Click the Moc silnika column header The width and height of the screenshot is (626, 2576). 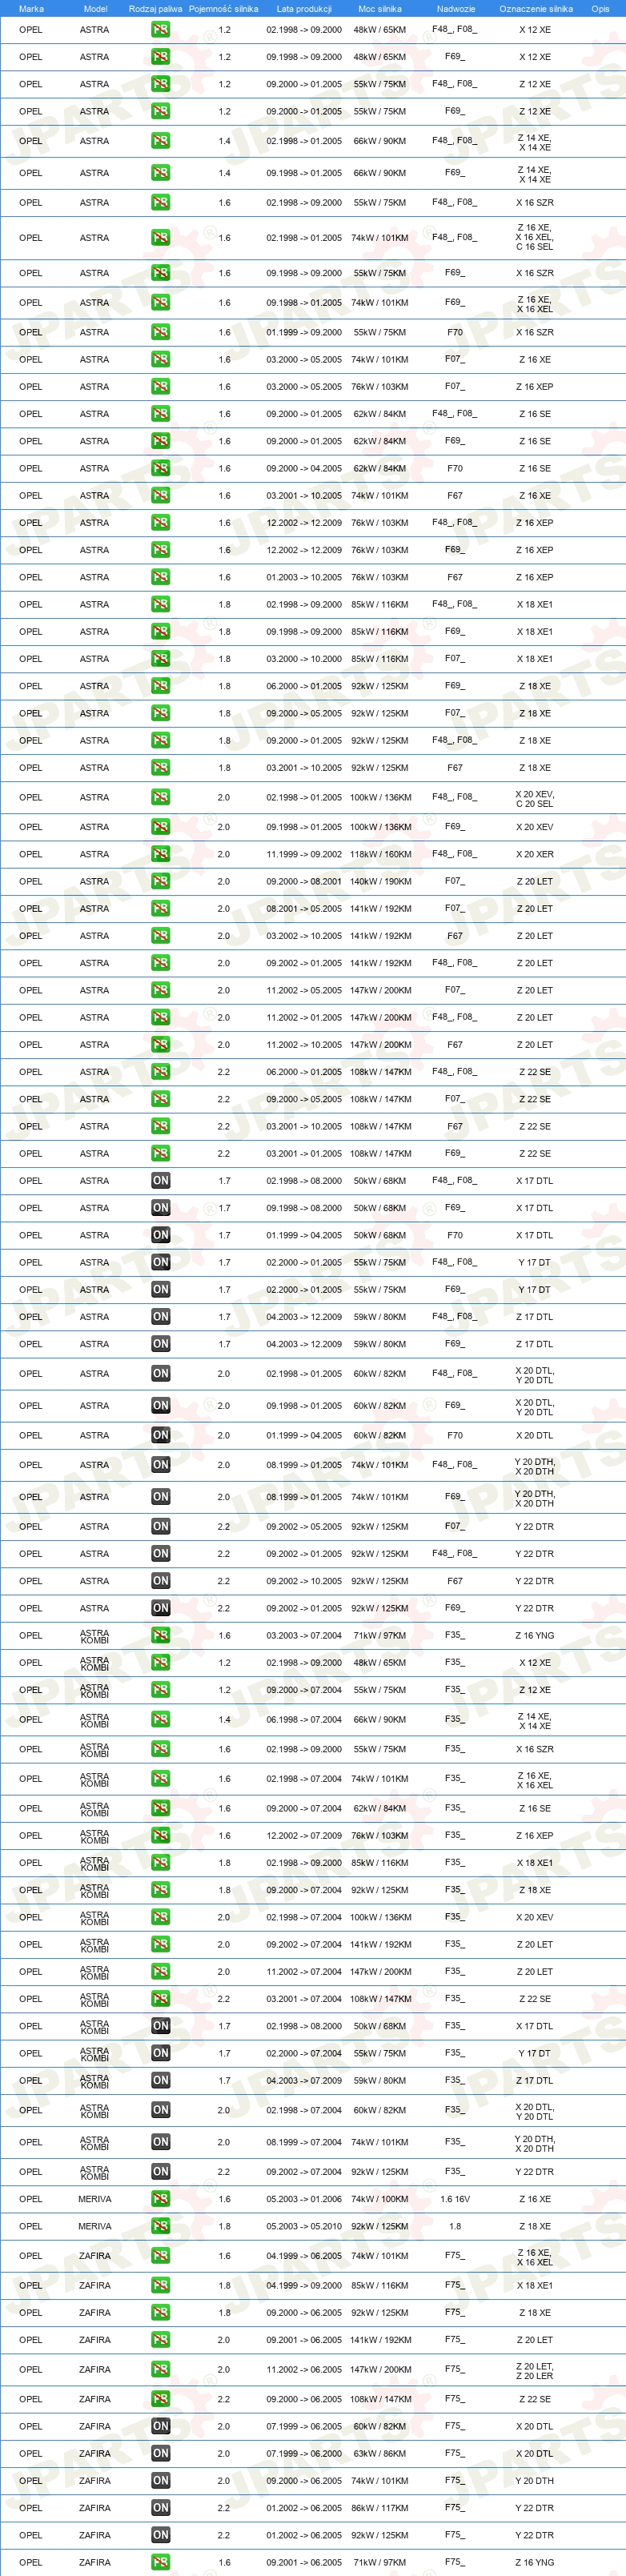point(380,9)
